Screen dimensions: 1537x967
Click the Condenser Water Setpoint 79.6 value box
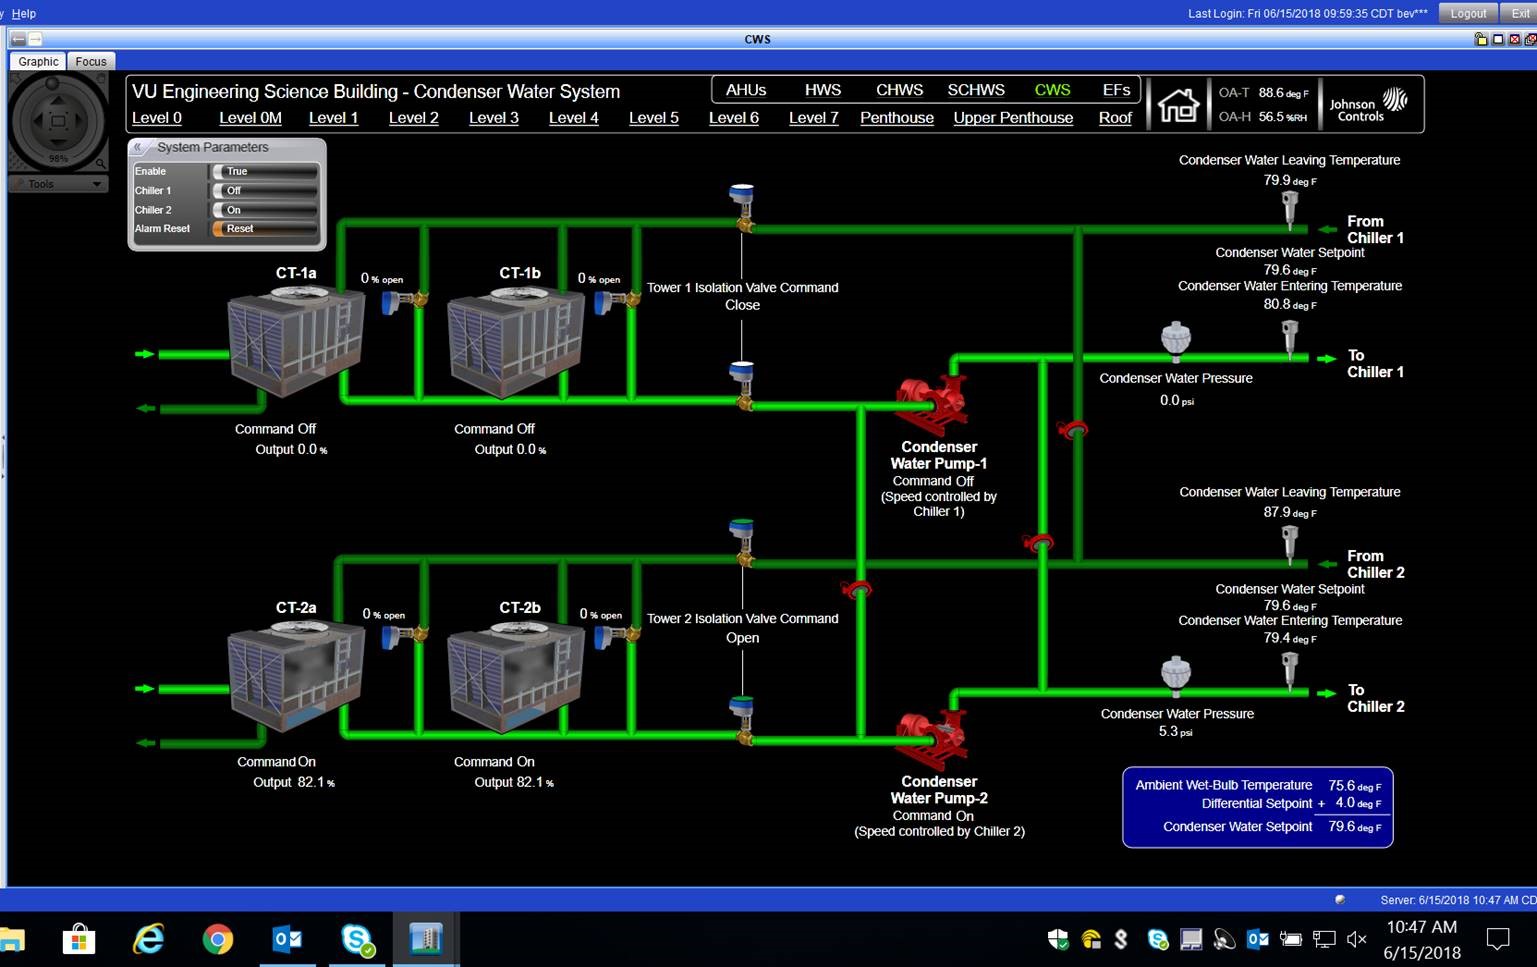pos(1354,827)
